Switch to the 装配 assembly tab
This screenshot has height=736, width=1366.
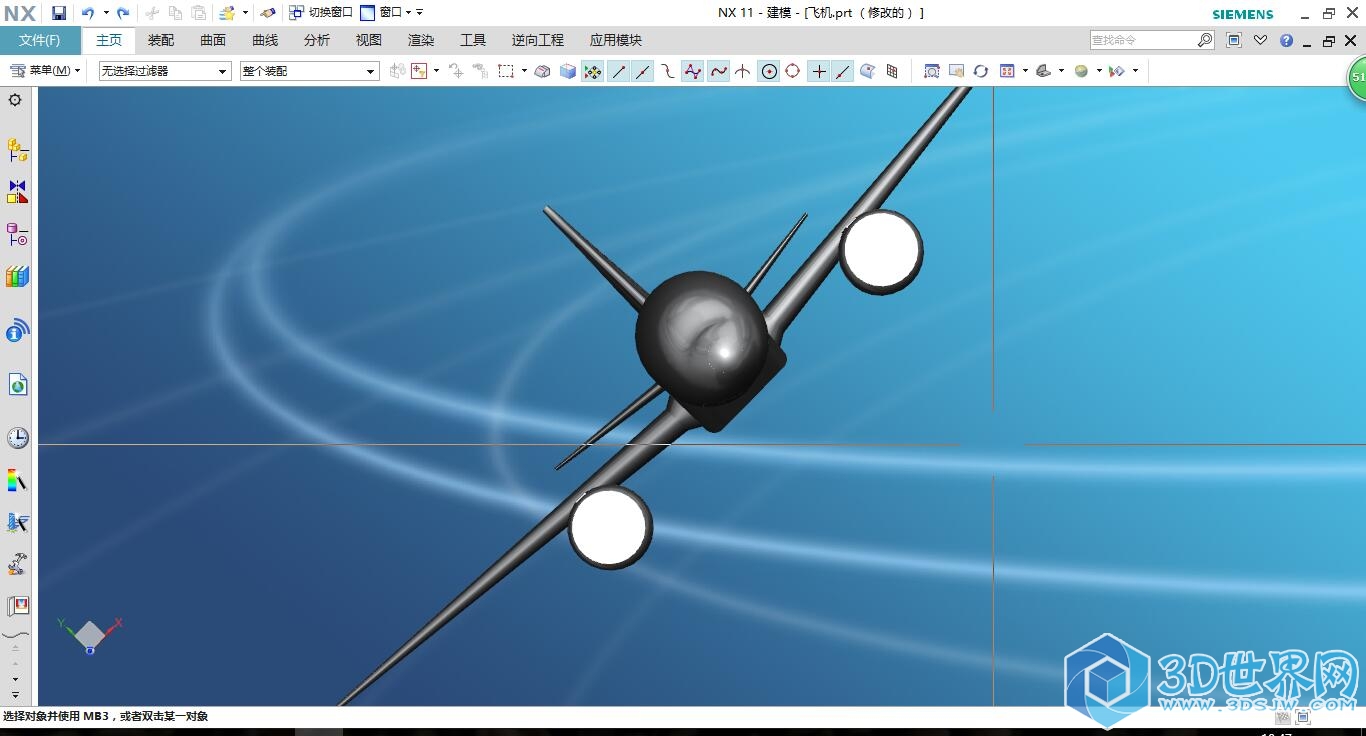point(161,40)
